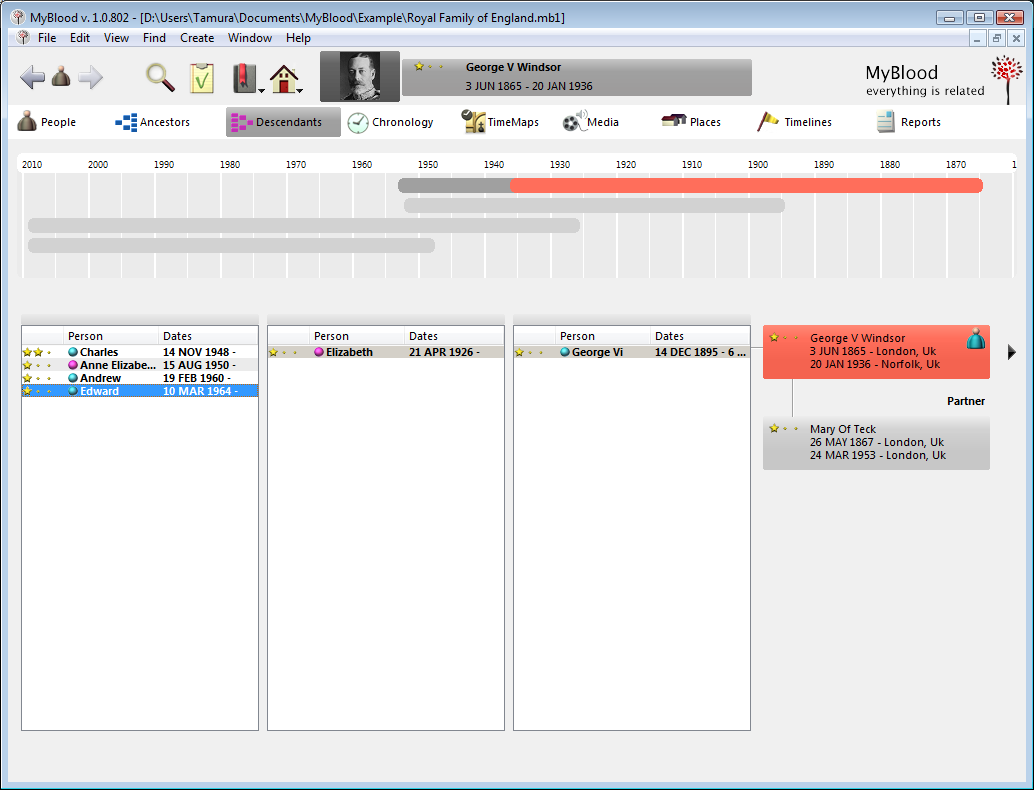Sort first list by Dates column
The height and width of the screenshot is (790, 1034).
(208, 336)
